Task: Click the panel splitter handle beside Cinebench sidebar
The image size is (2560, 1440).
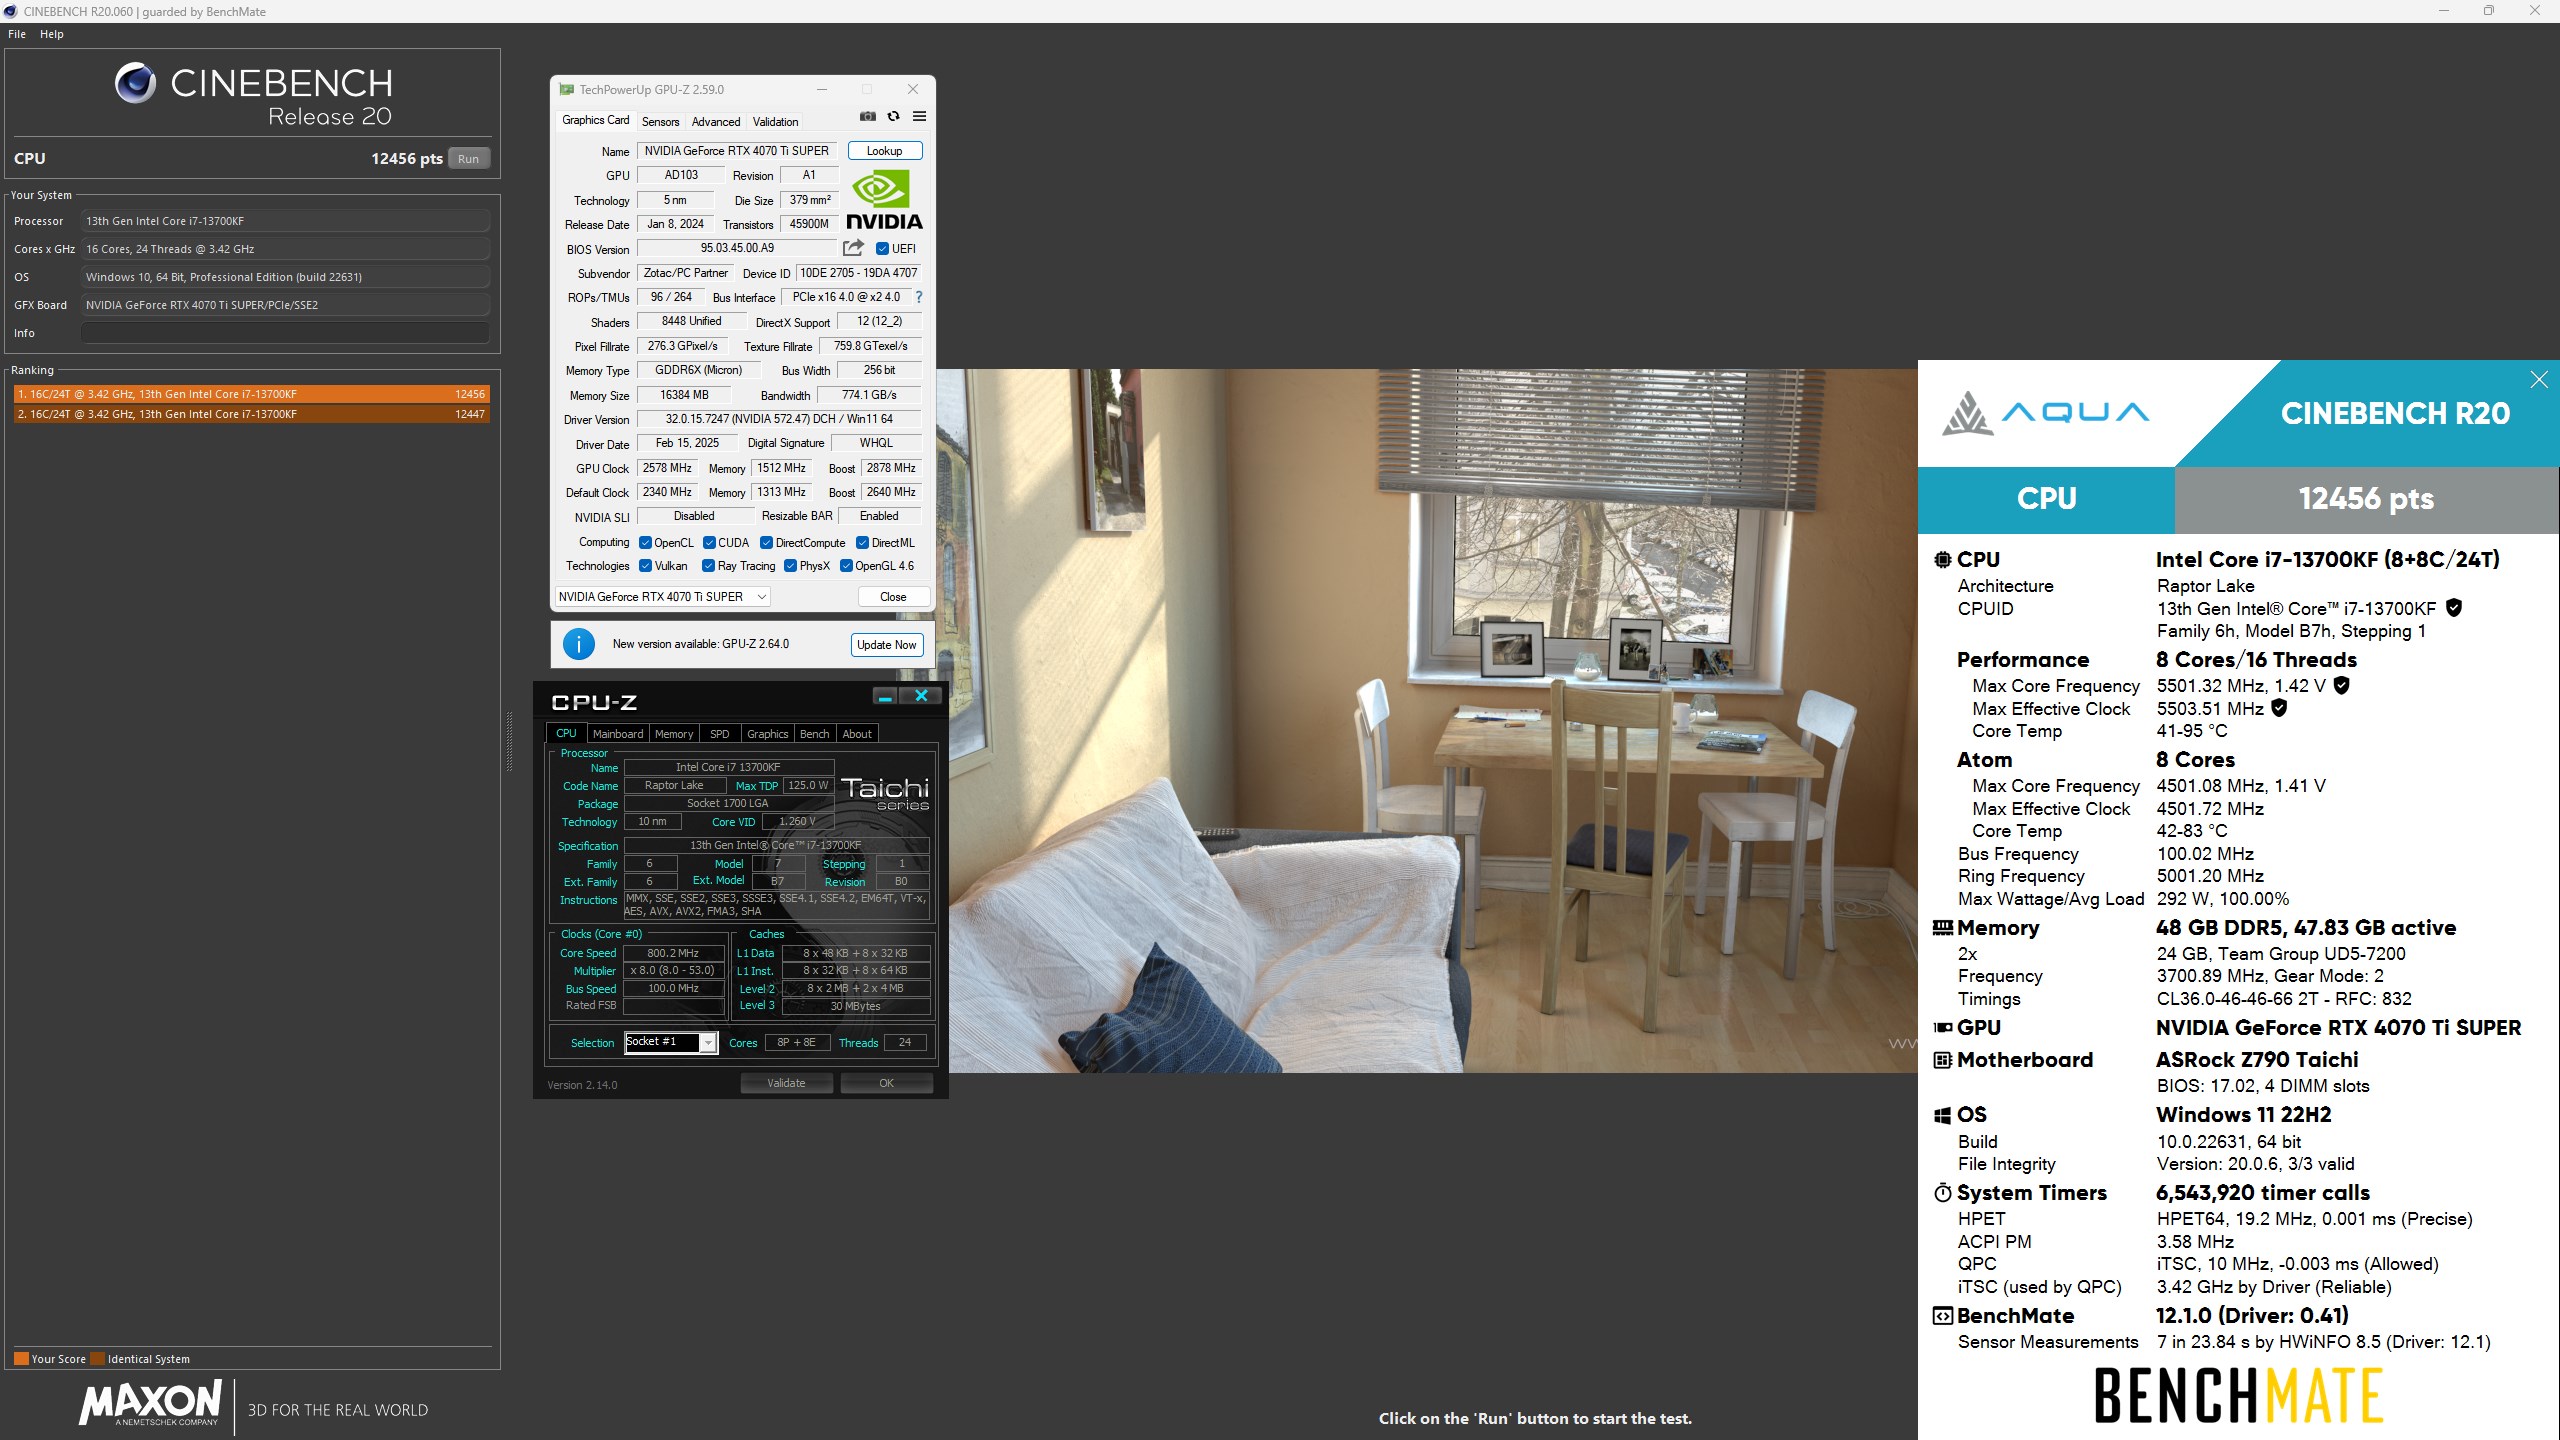Action: [x=508, y=741]
